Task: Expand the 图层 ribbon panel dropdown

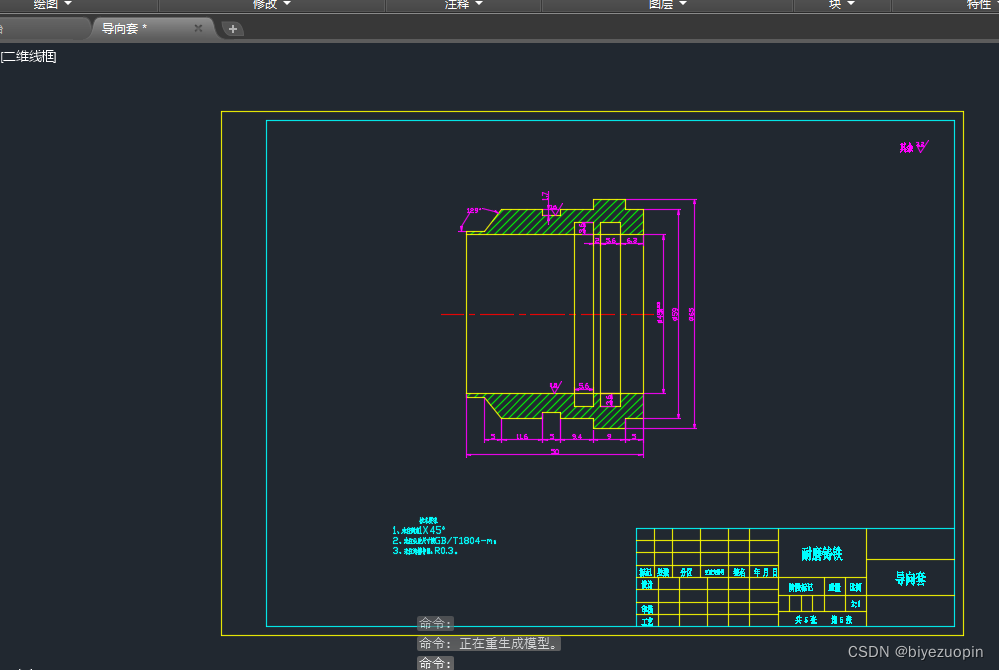Action: point(668,4)
